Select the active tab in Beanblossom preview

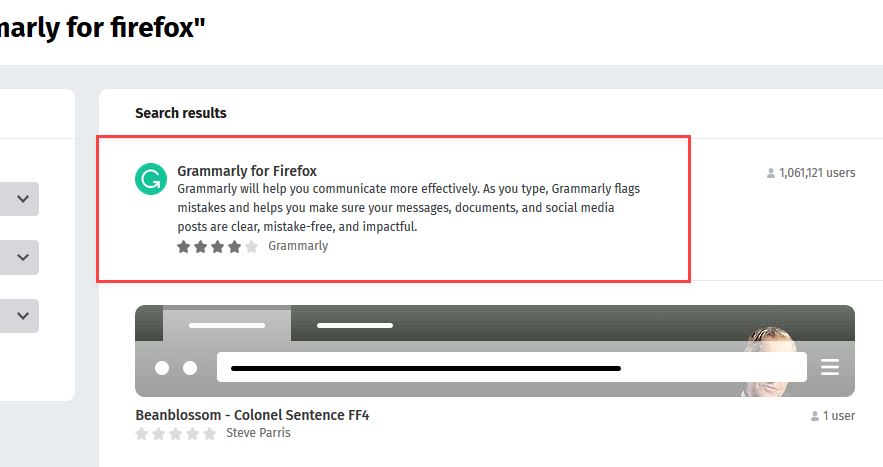click(x=227, y=325)
